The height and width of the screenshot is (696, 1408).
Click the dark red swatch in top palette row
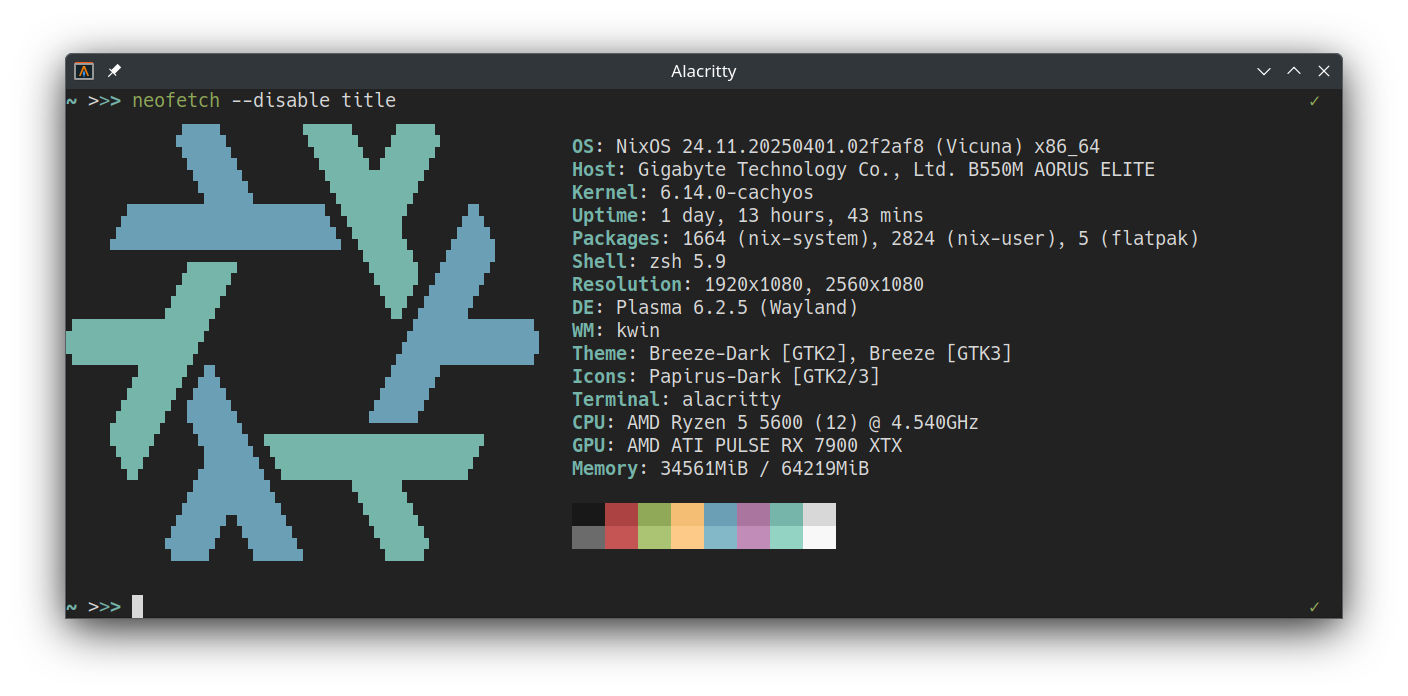[x=621, y=514]
